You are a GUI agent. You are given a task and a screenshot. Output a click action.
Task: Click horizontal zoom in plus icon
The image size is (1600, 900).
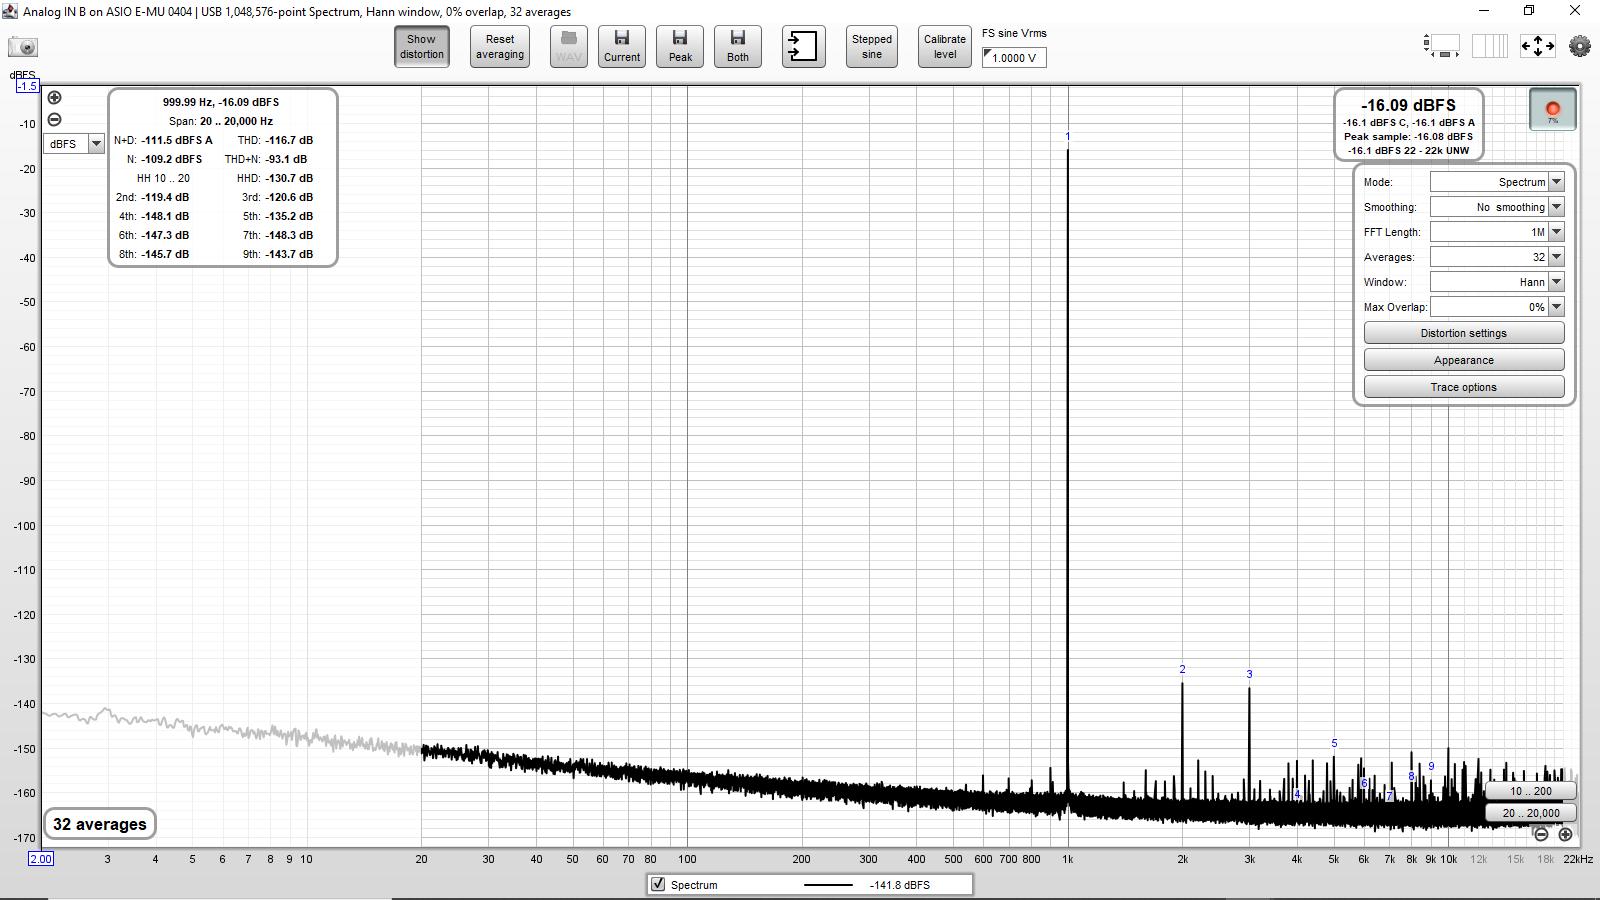click(1565, 834)
